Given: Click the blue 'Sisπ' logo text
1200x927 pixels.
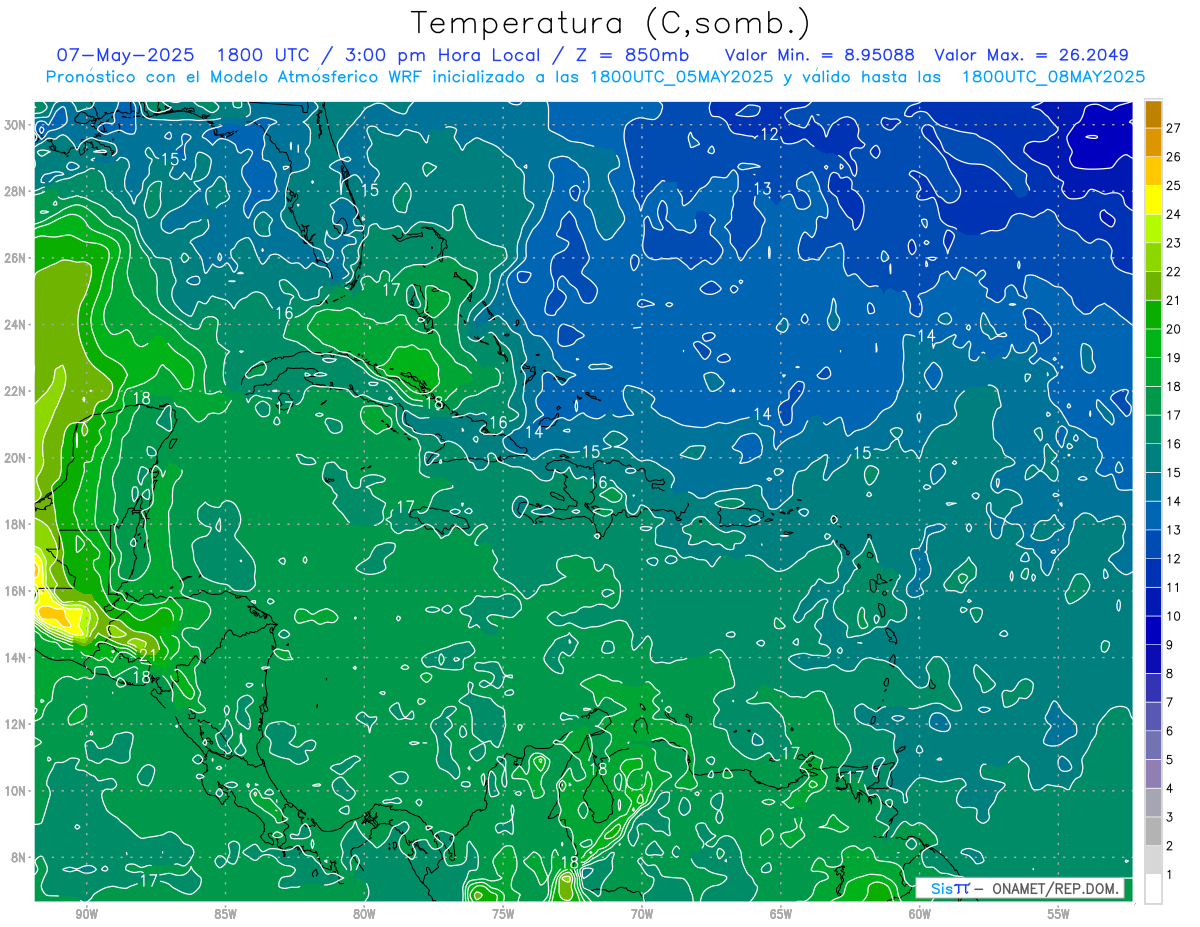Looking at the screenshot, I should [950, 889].
